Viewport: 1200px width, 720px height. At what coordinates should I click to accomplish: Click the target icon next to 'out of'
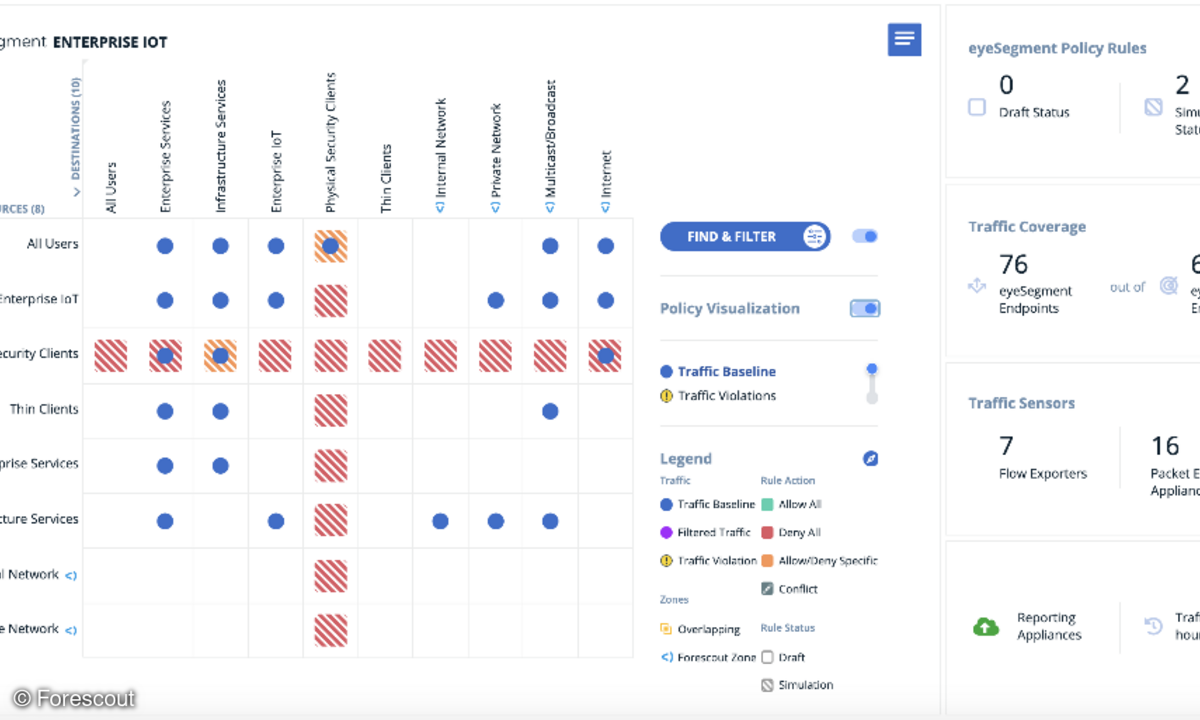pyautogui.click(x=1168, y=286)
